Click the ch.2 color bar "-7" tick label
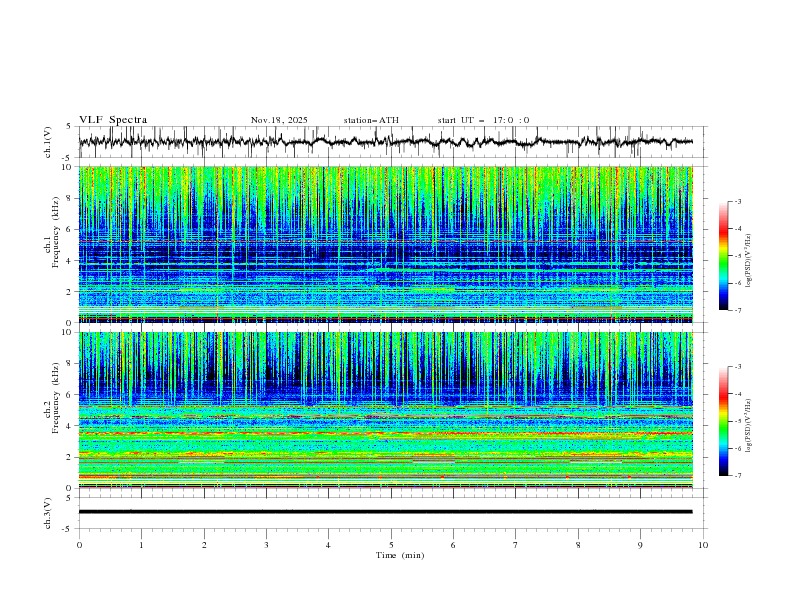The height and width of the screenshot is (612, 792). 738,476
